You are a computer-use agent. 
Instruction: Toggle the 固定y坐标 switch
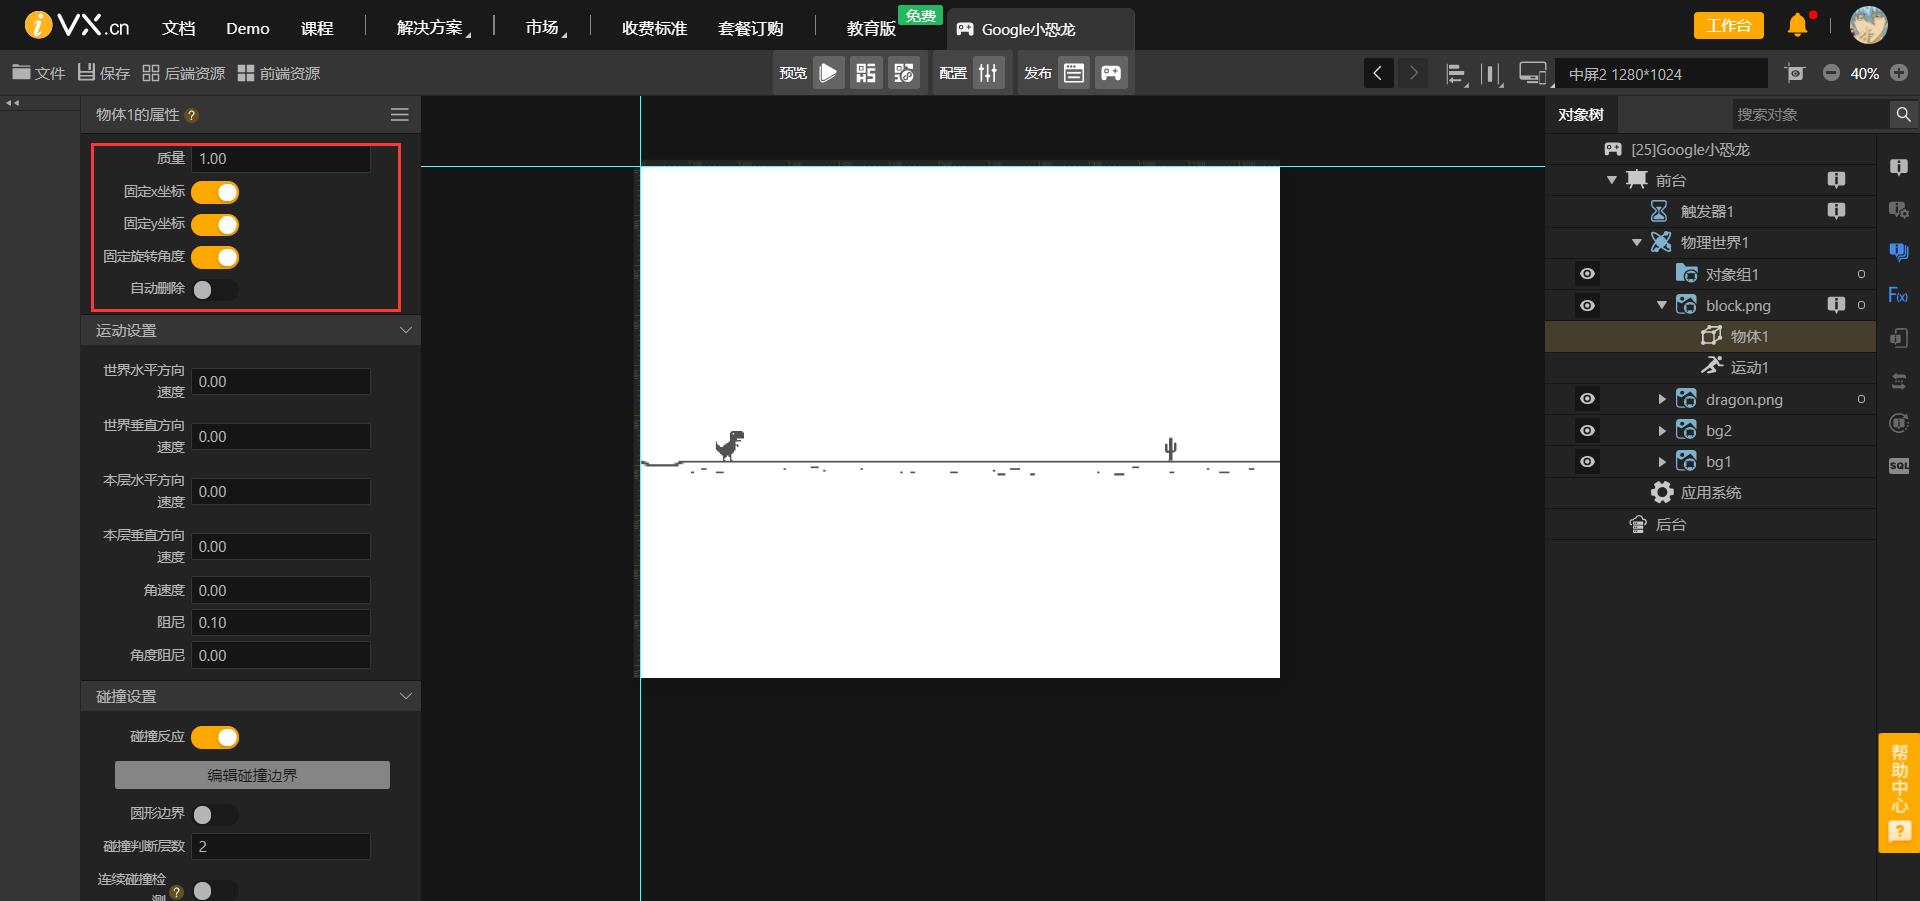click(215, 225)
